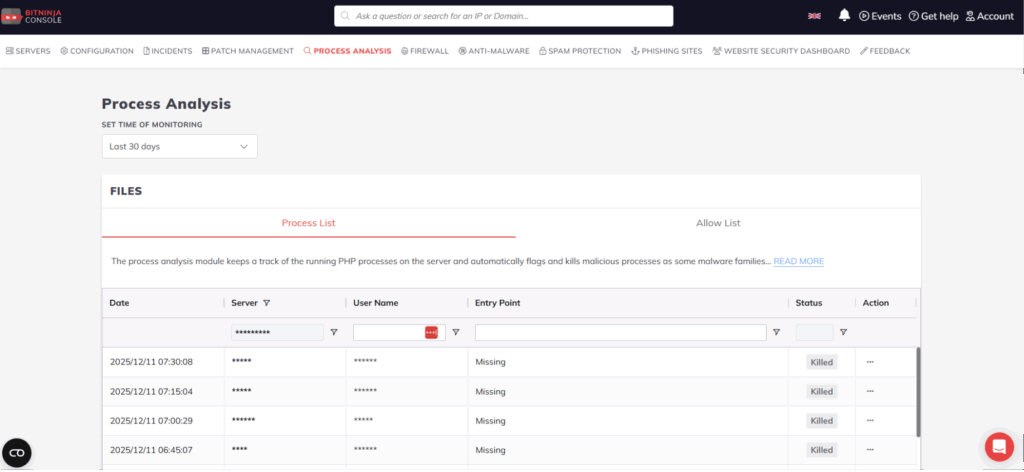The image size is (1024, 472).
Task: Click the READ MORE link
Action: (x=798, y=261)
